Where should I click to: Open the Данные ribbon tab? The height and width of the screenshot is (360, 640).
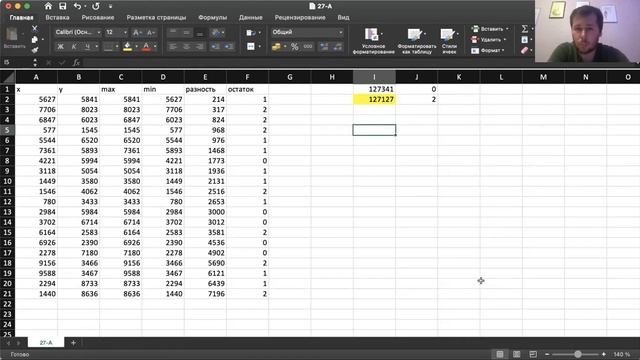(x=251, y=18)
